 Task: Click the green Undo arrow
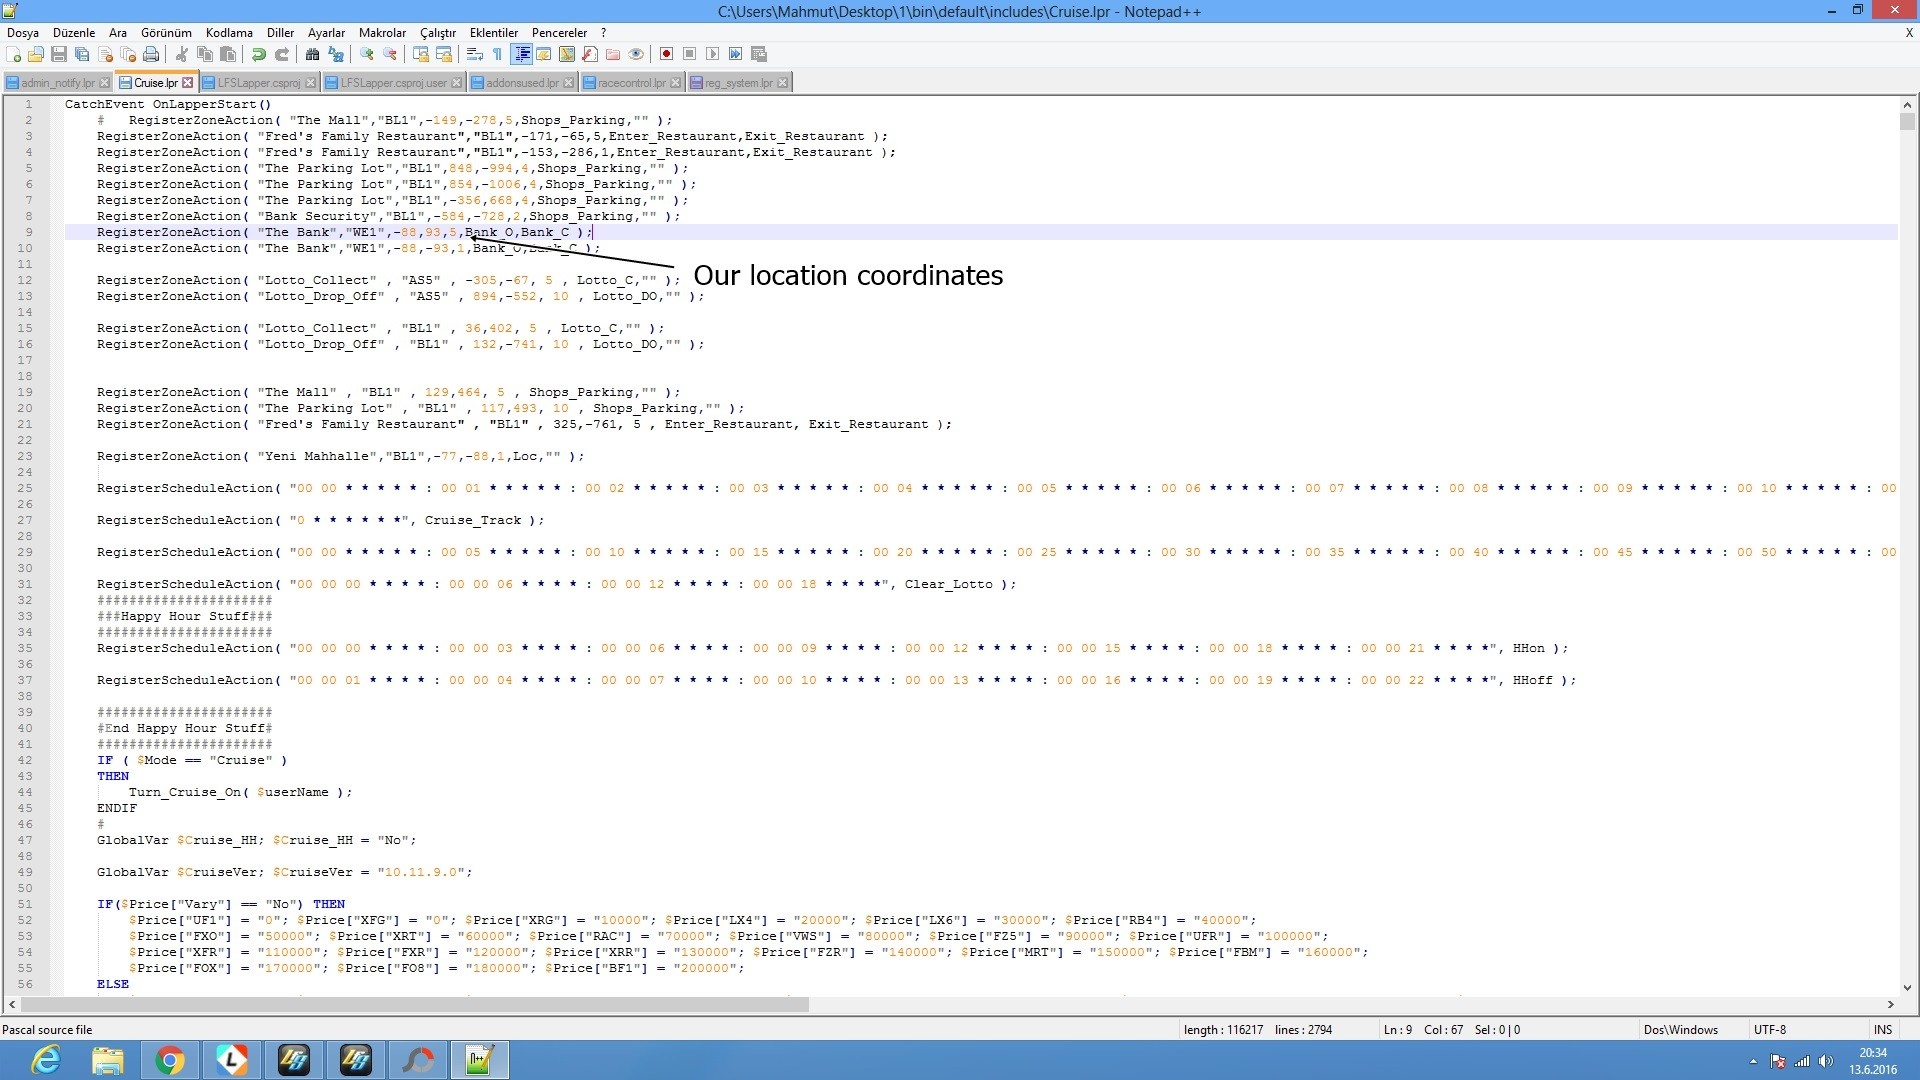point(259,54)
